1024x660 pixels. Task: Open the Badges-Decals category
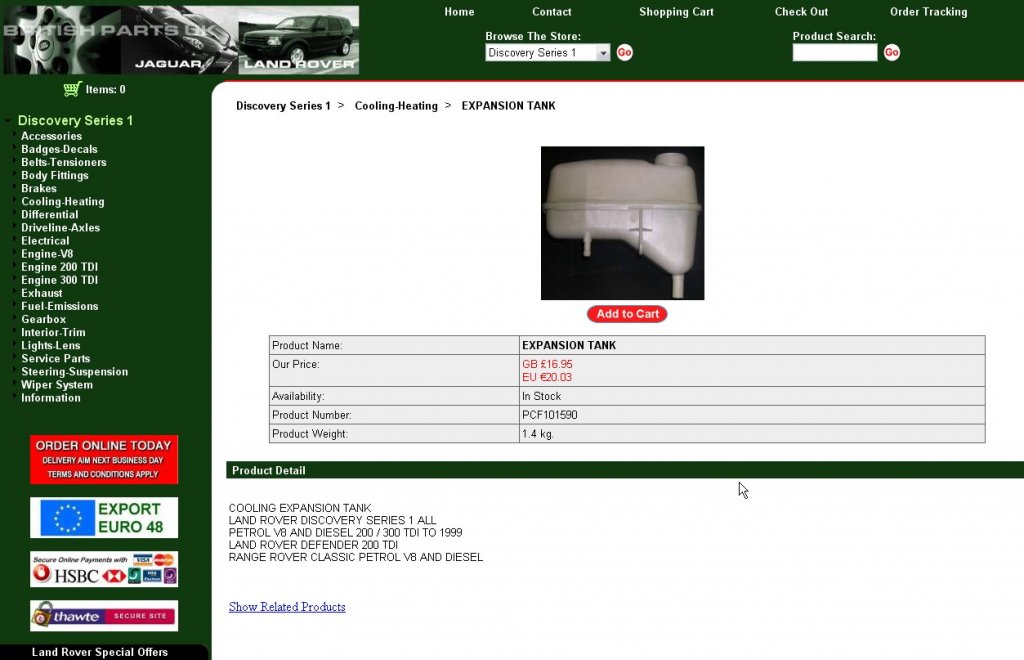tap(59, 149)
